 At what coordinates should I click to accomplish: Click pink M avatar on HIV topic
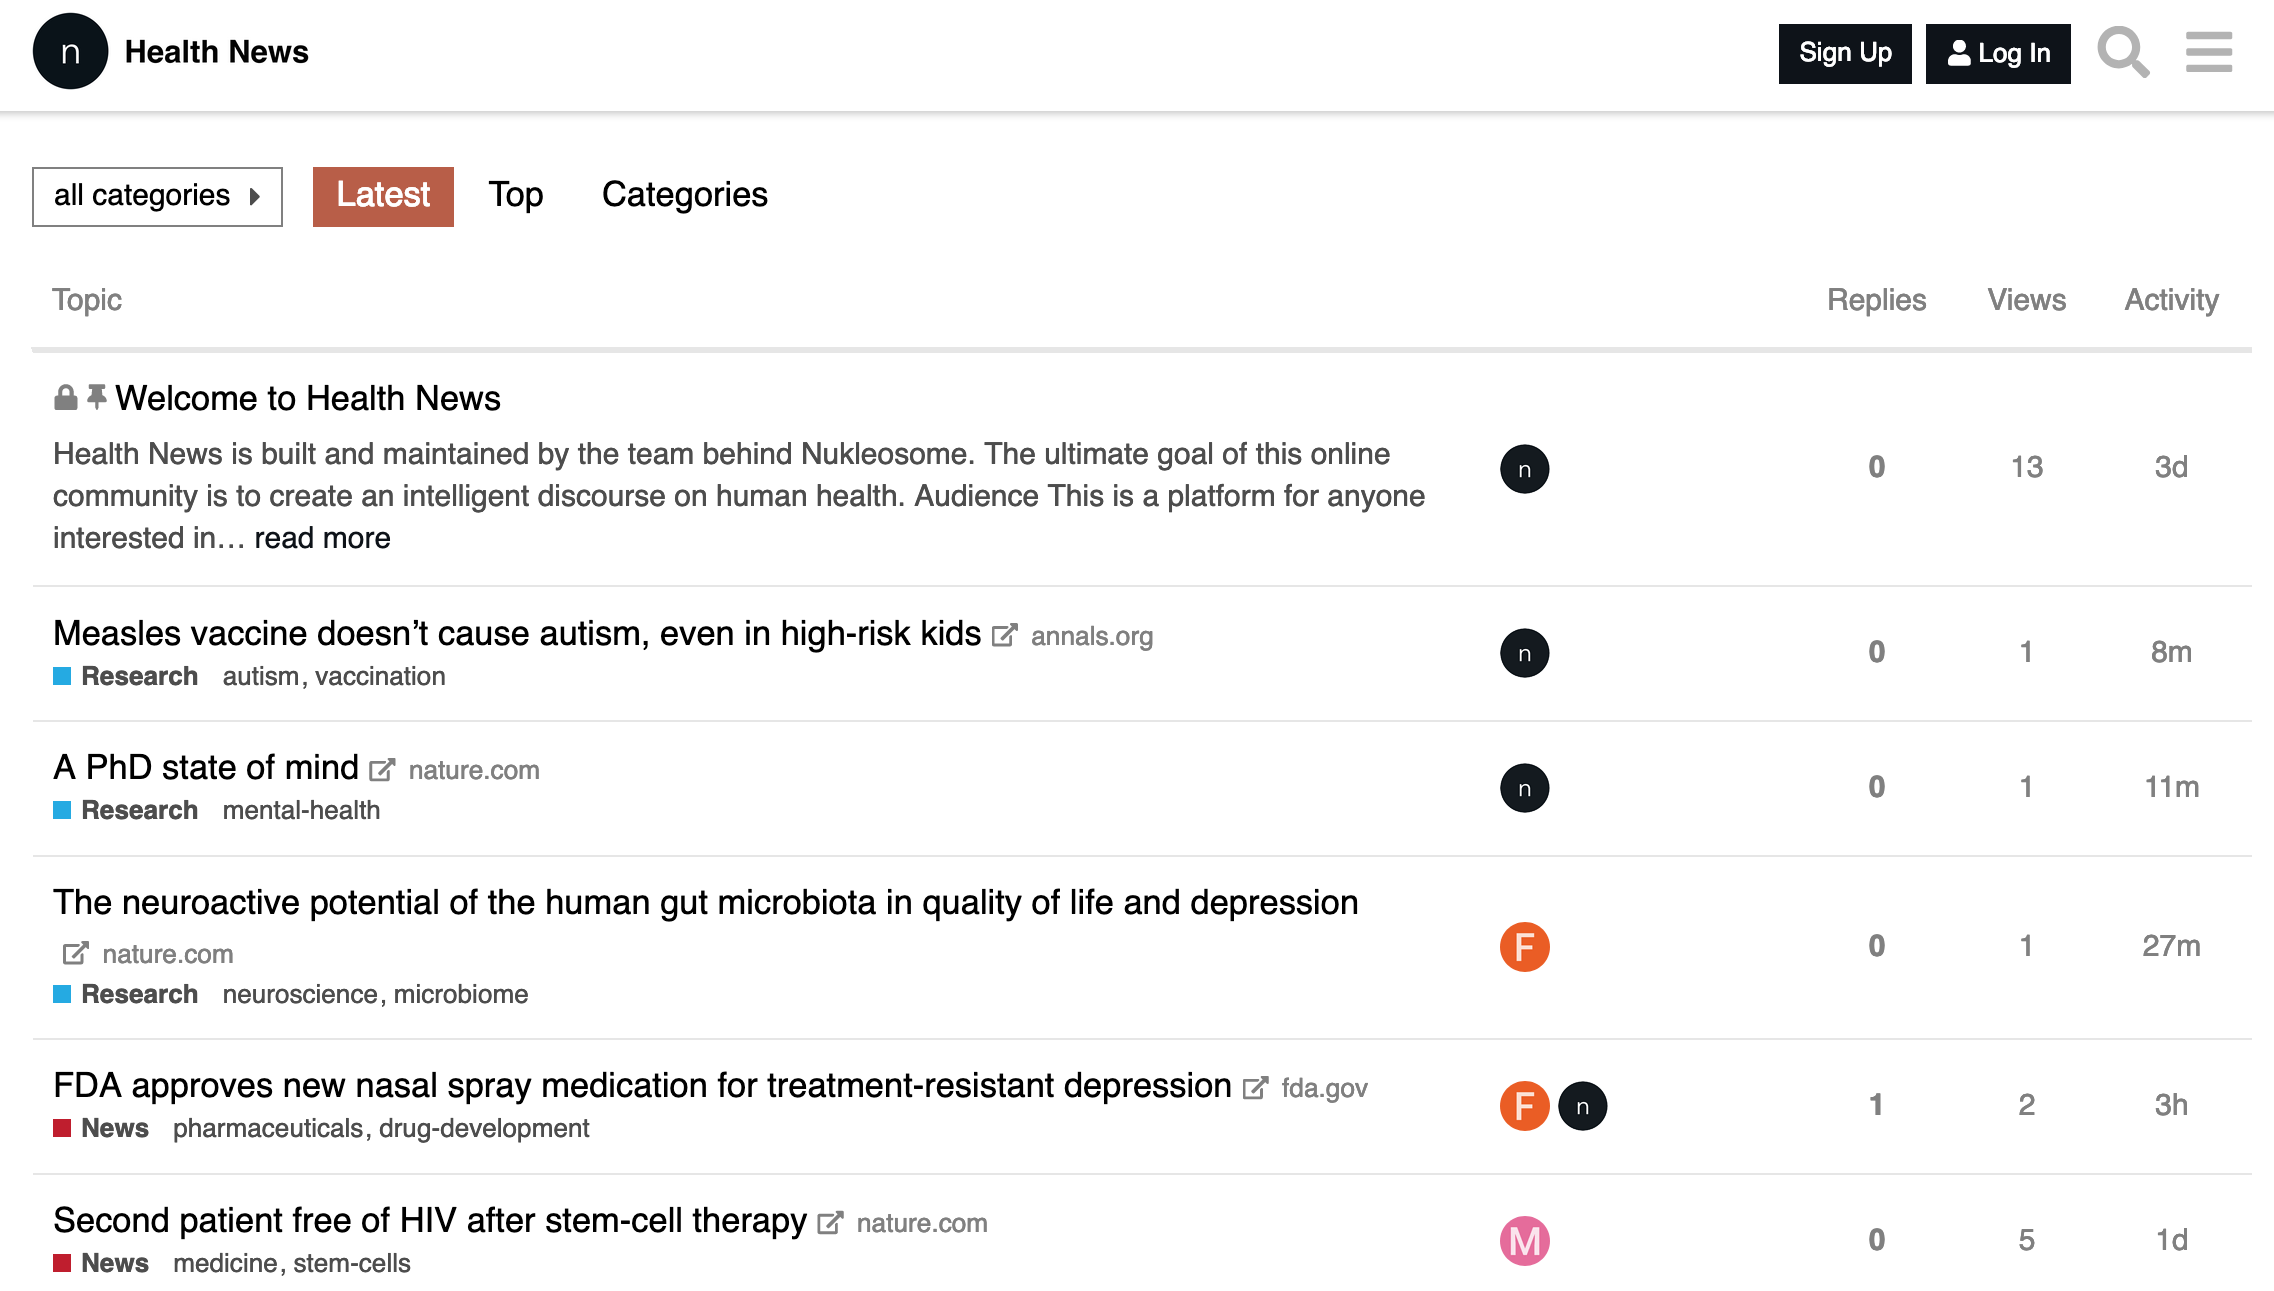pyautogui.click(x=1524, y=1240)
